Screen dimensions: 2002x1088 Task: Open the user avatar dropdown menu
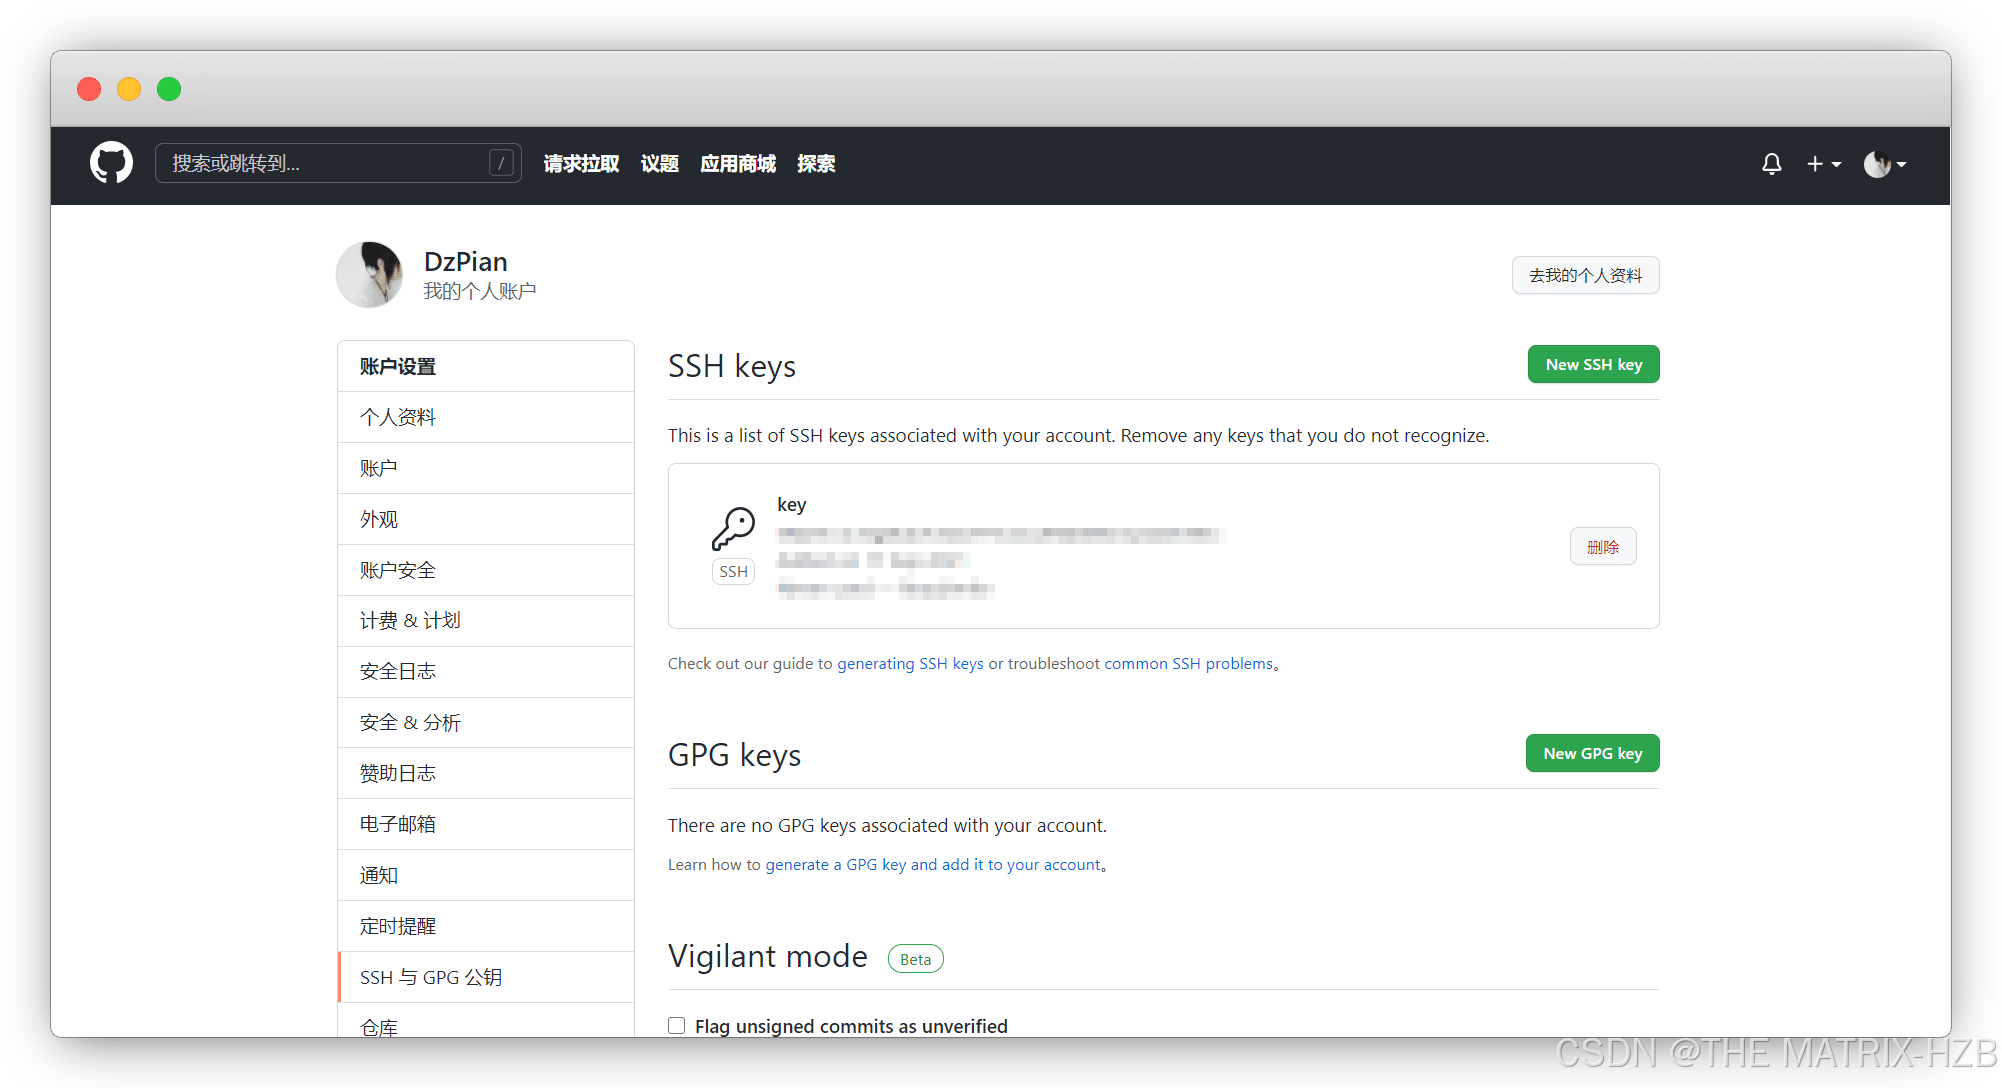(1885, 163)
